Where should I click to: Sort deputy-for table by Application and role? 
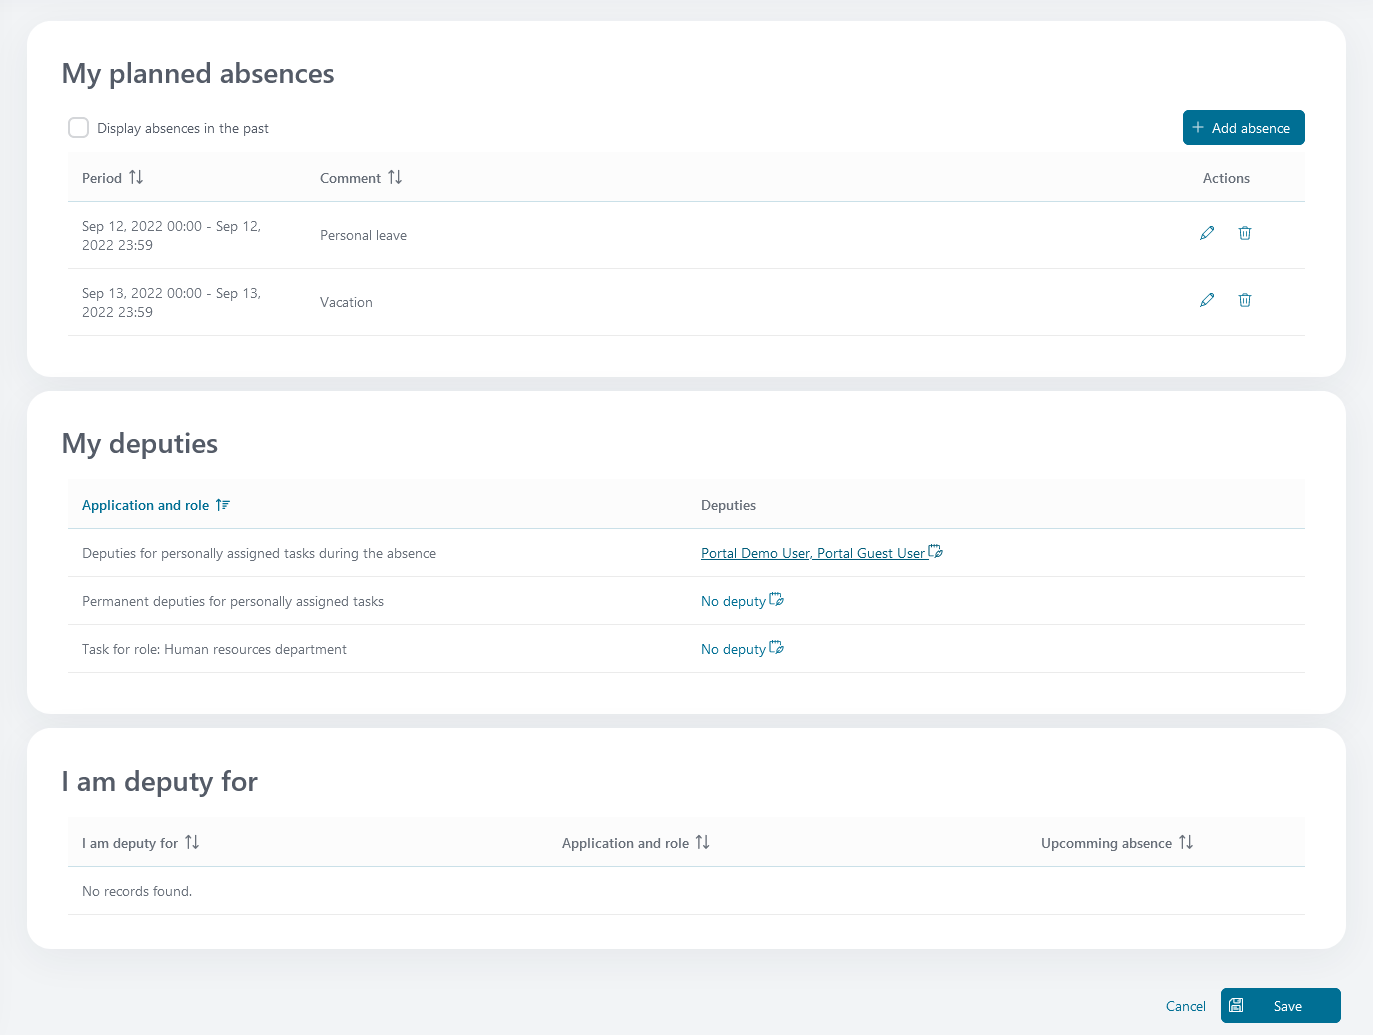(x=703, y=842)
